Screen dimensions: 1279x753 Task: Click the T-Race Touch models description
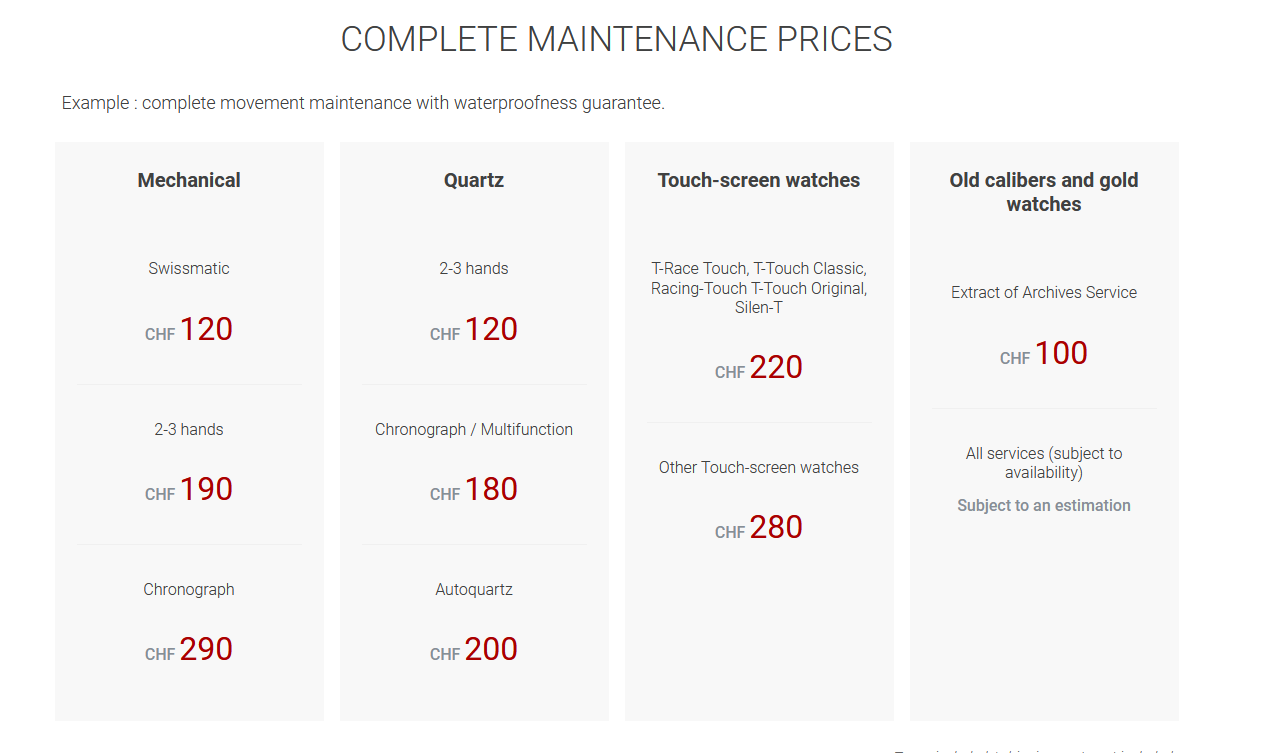point(759,288)
